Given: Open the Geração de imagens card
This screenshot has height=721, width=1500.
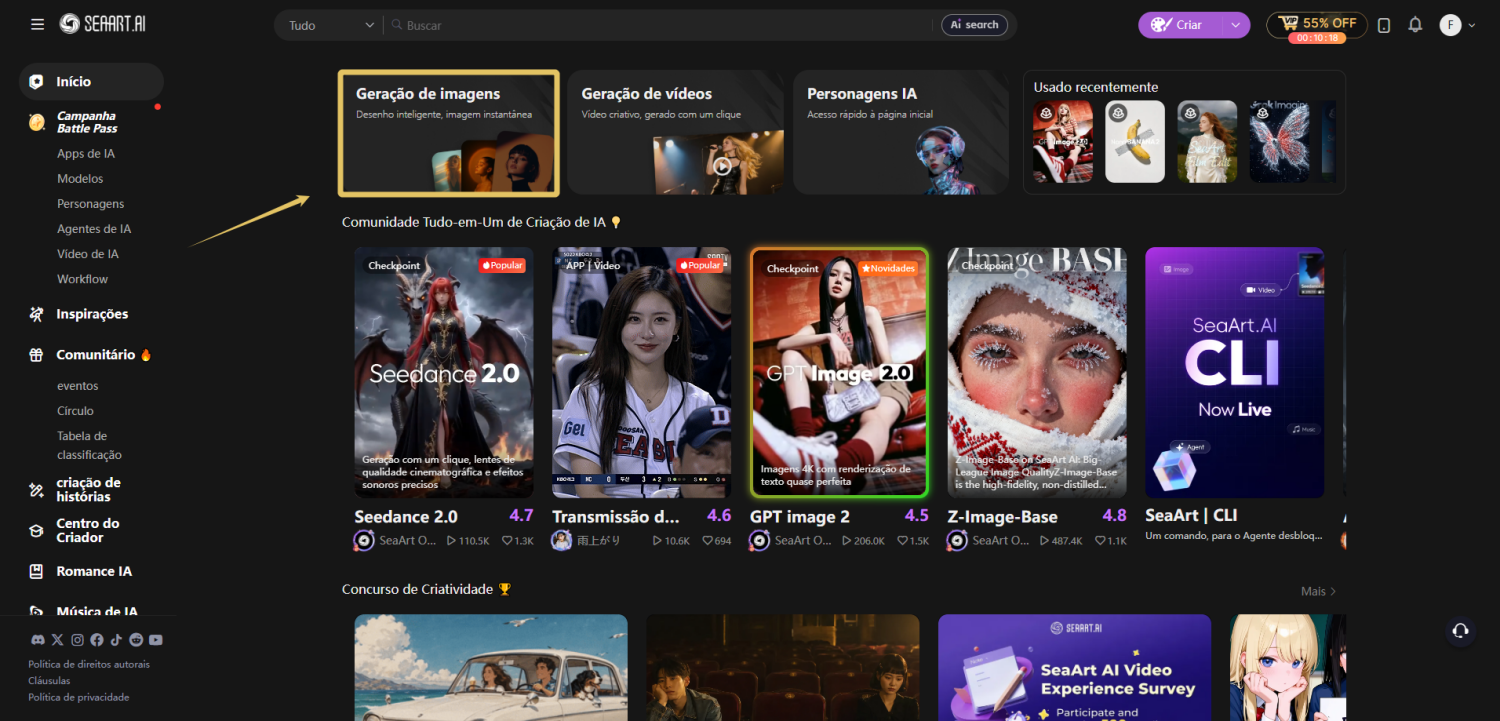Looking at the screenshot, I should 449,133.
